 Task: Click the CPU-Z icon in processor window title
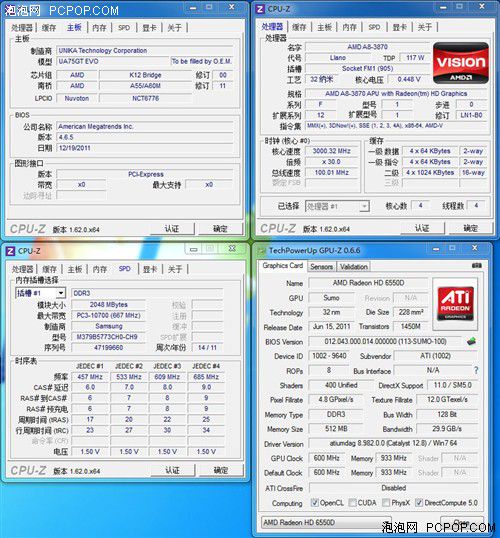pos(260,9)
